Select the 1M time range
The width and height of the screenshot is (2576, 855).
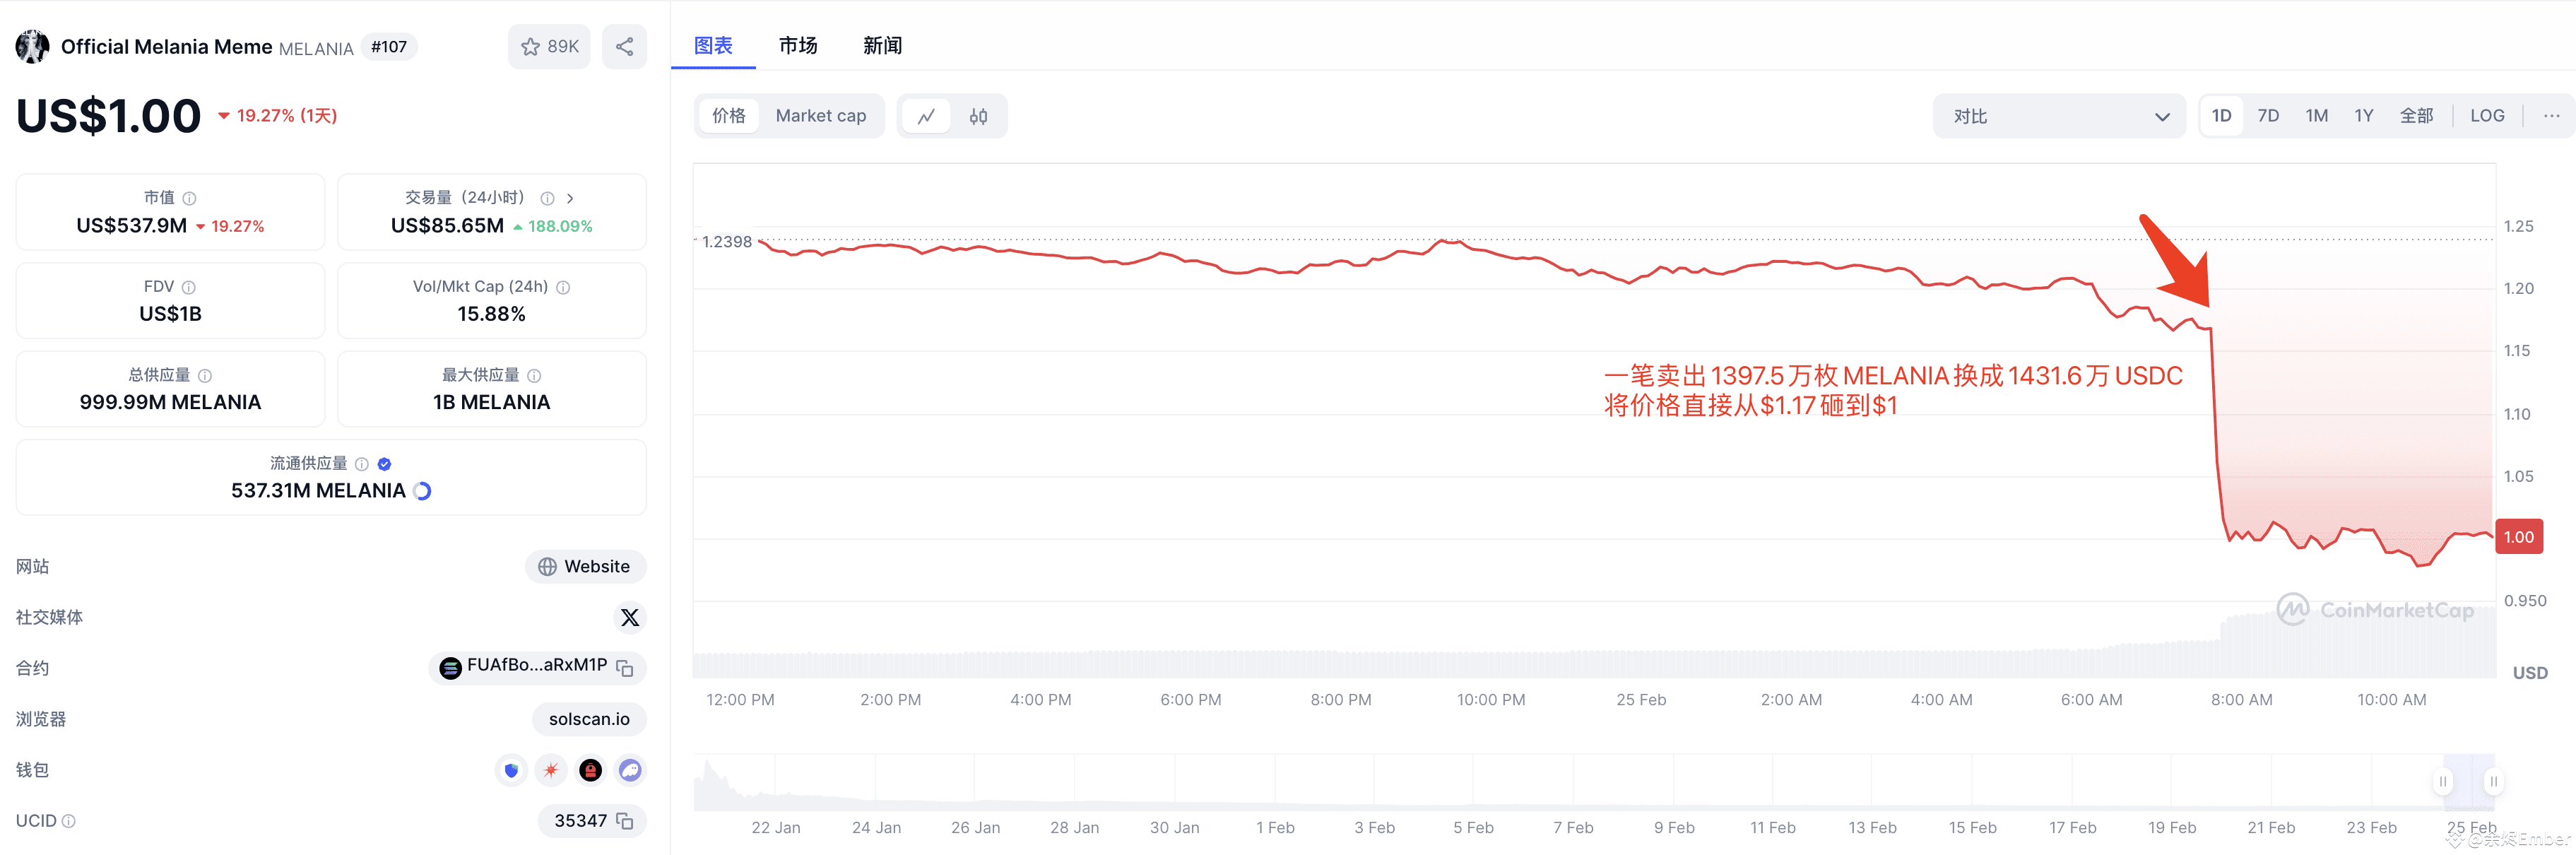[2316, 116]
